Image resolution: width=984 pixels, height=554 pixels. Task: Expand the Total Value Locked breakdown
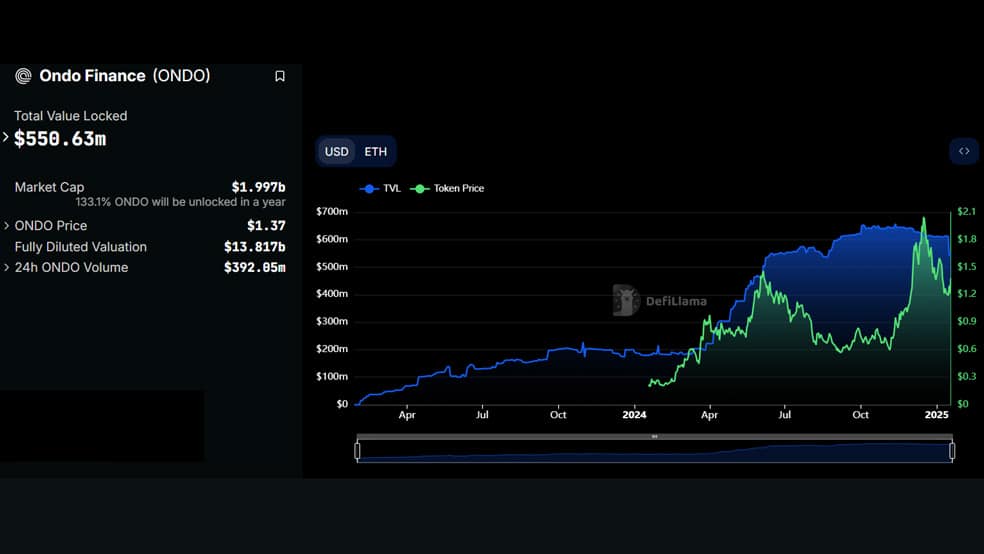(6, 137)
